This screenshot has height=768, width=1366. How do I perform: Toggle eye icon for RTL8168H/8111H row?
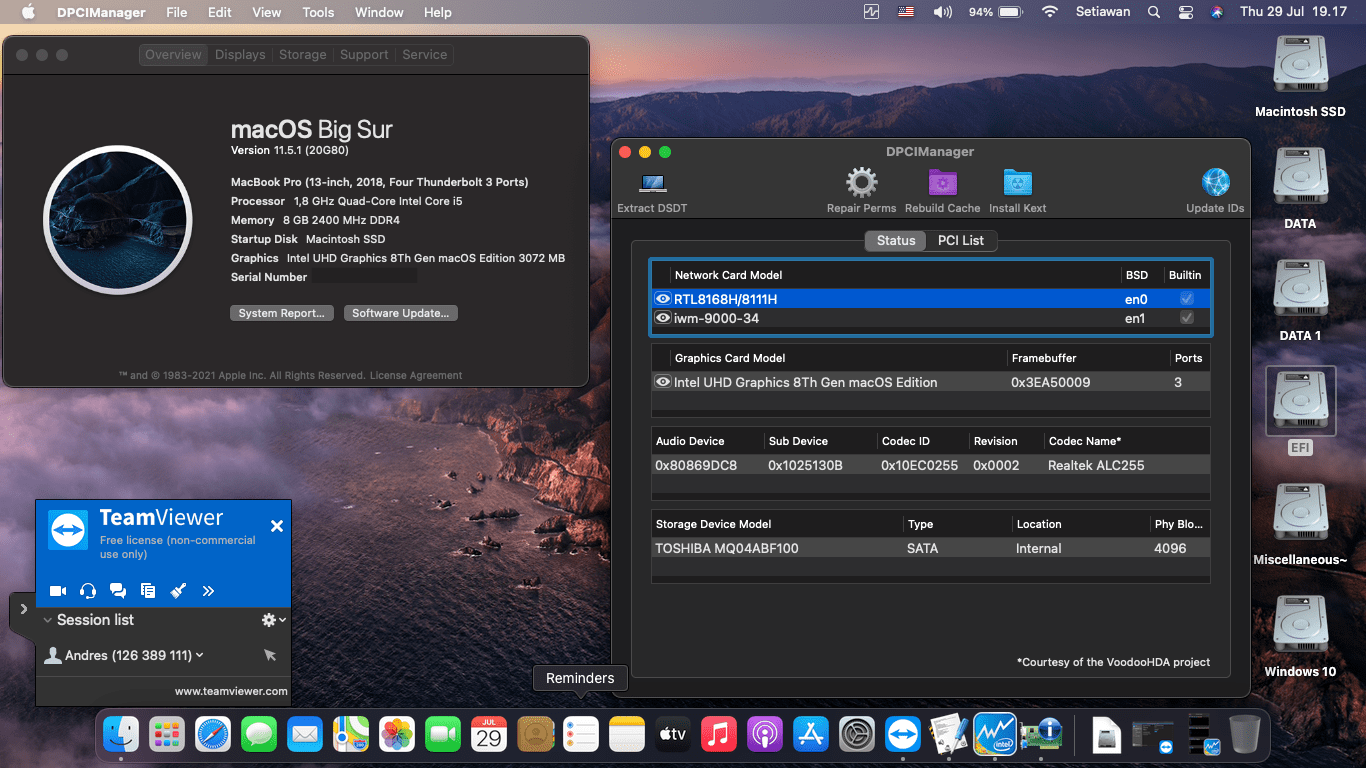pos(662,299)
